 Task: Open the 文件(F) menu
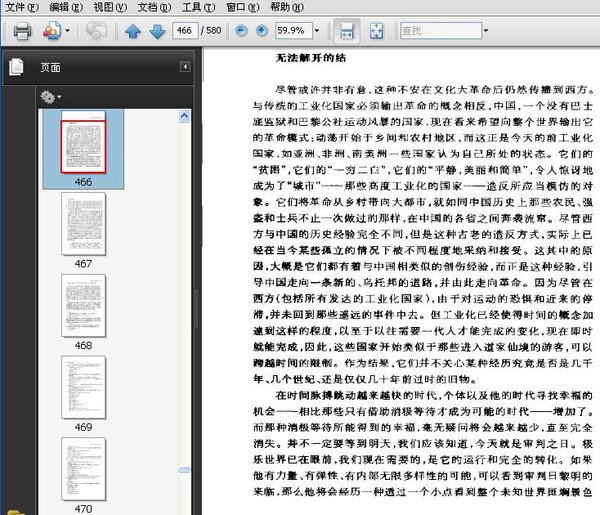pyautogui.click(x=20, y=7)
